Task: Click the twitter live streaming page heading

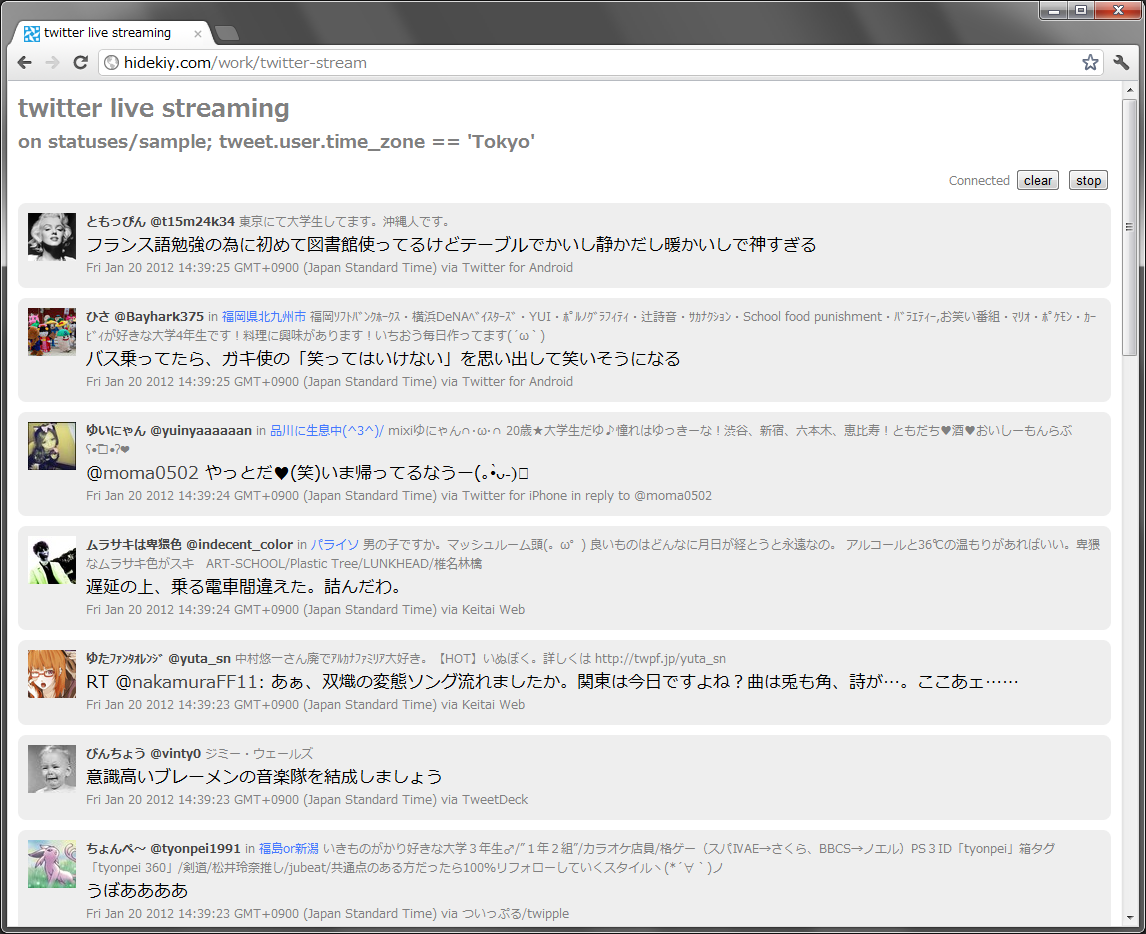Action: (x=153, y=107)
